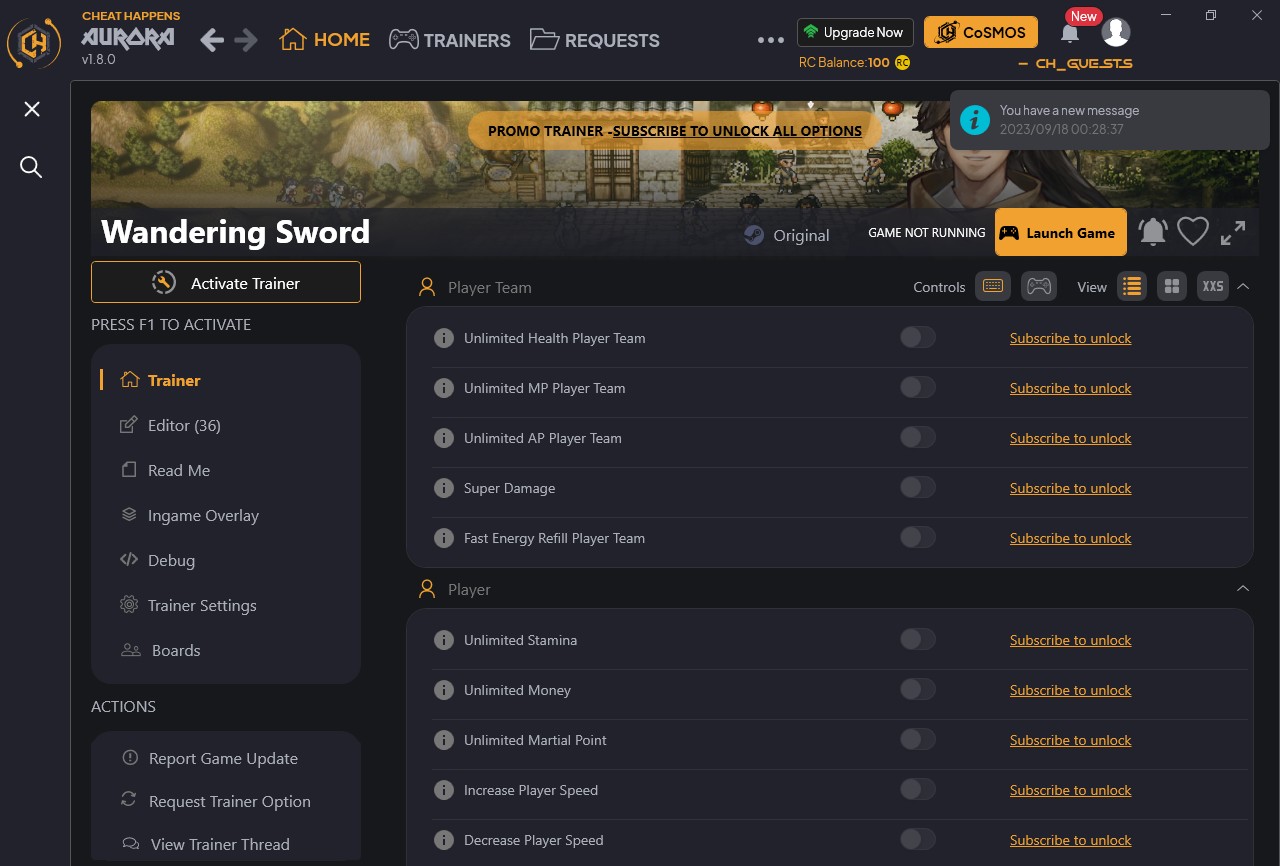Toggle Increase Player Speed
This screenshot has height=866, width=1280.
point(918,789)
